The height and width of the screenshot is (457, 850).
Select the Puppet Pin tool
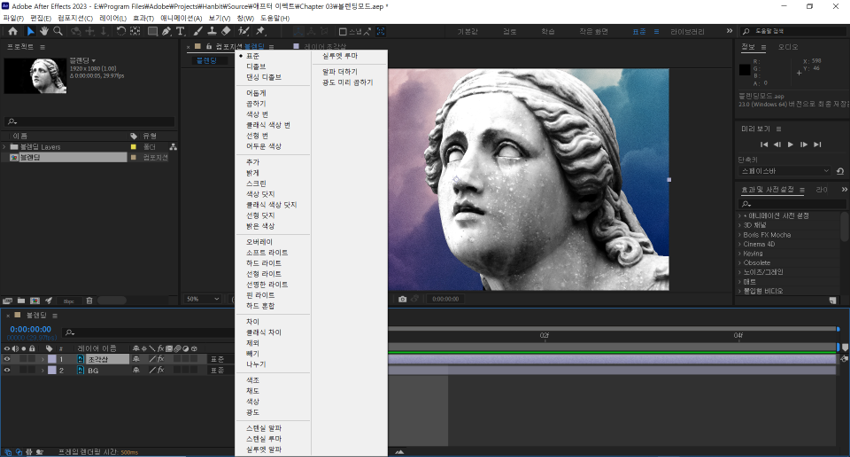260,31
